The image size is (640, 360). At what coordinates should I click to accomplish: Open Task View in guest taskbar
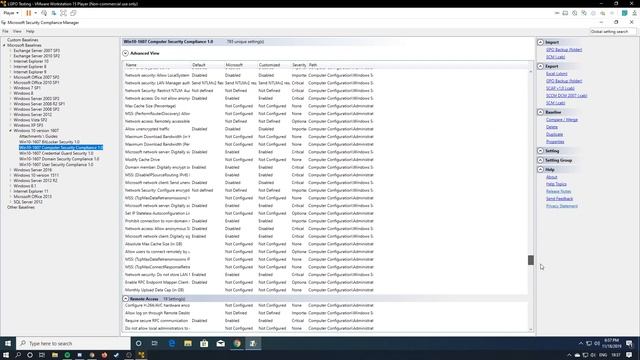[x=155, y=344]
